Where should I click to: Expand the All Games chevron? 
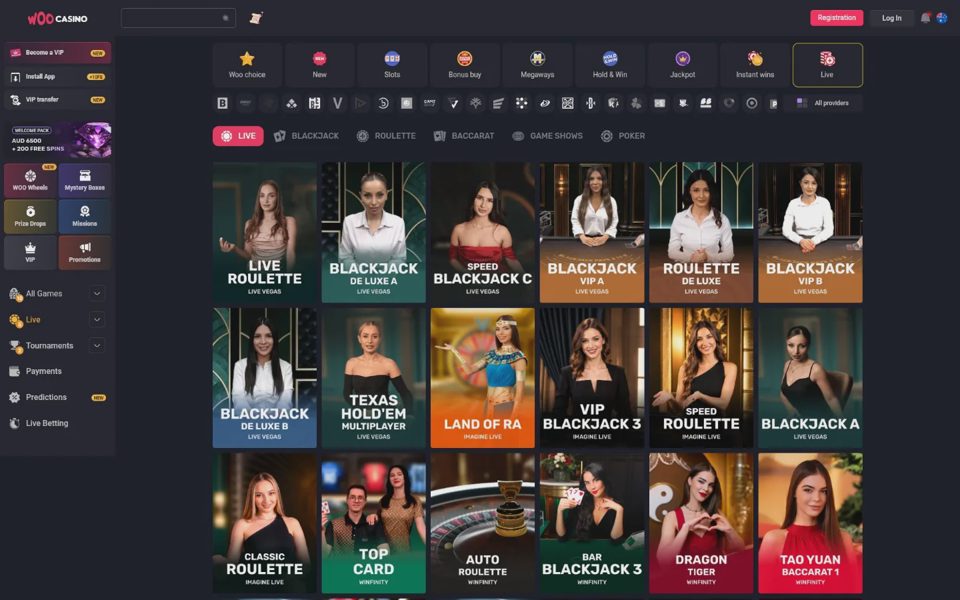click(x=97, y=293)
